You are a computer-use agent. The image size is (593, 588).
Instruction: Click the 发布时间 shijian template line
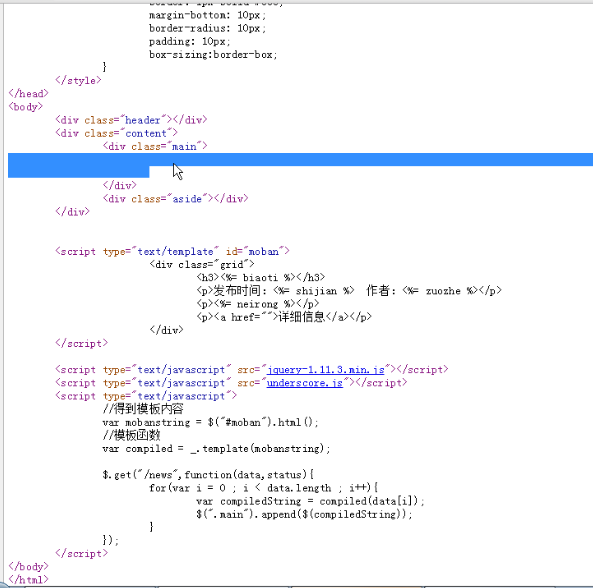[349, 291]
